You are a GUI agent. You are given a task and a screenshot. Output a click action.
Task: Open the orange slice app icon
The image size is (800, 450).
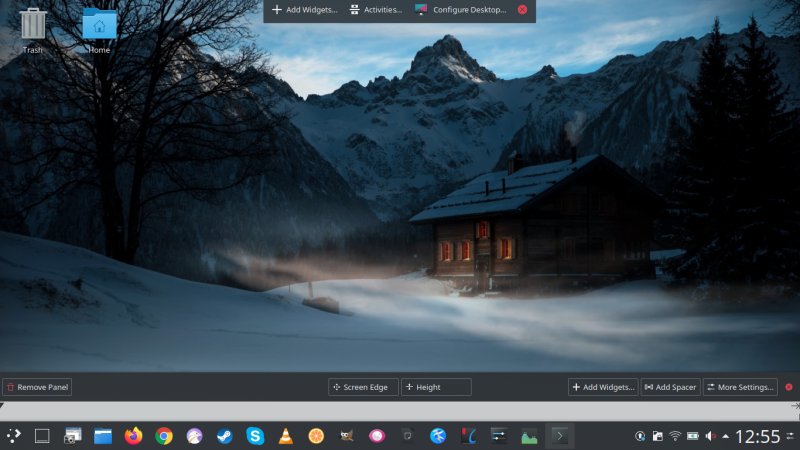tap(316, 436)
